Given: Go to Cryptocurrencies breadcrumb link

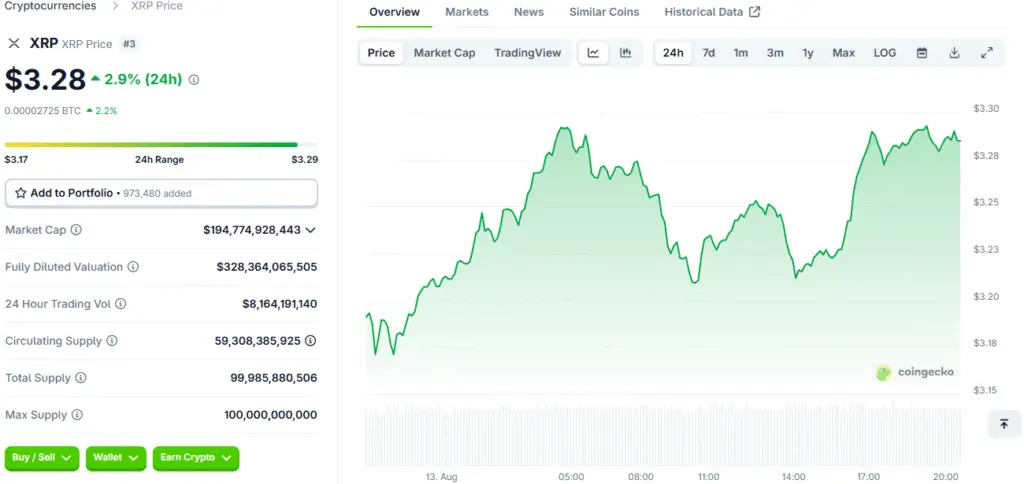Looking at the screenshot, I should tap(50, 6).
